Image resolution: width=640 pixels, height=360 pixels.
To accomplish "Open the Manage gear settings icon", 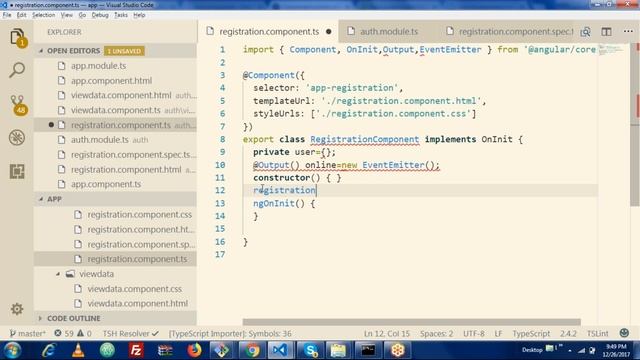I will (17, 309).
